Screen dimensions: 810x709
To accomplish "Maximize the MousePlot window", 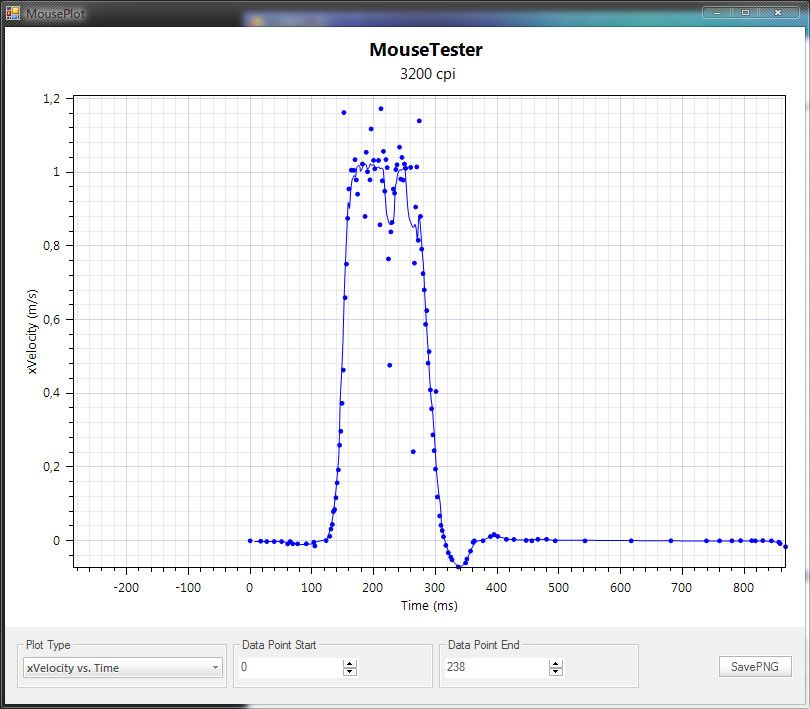I will click(745, 12).
